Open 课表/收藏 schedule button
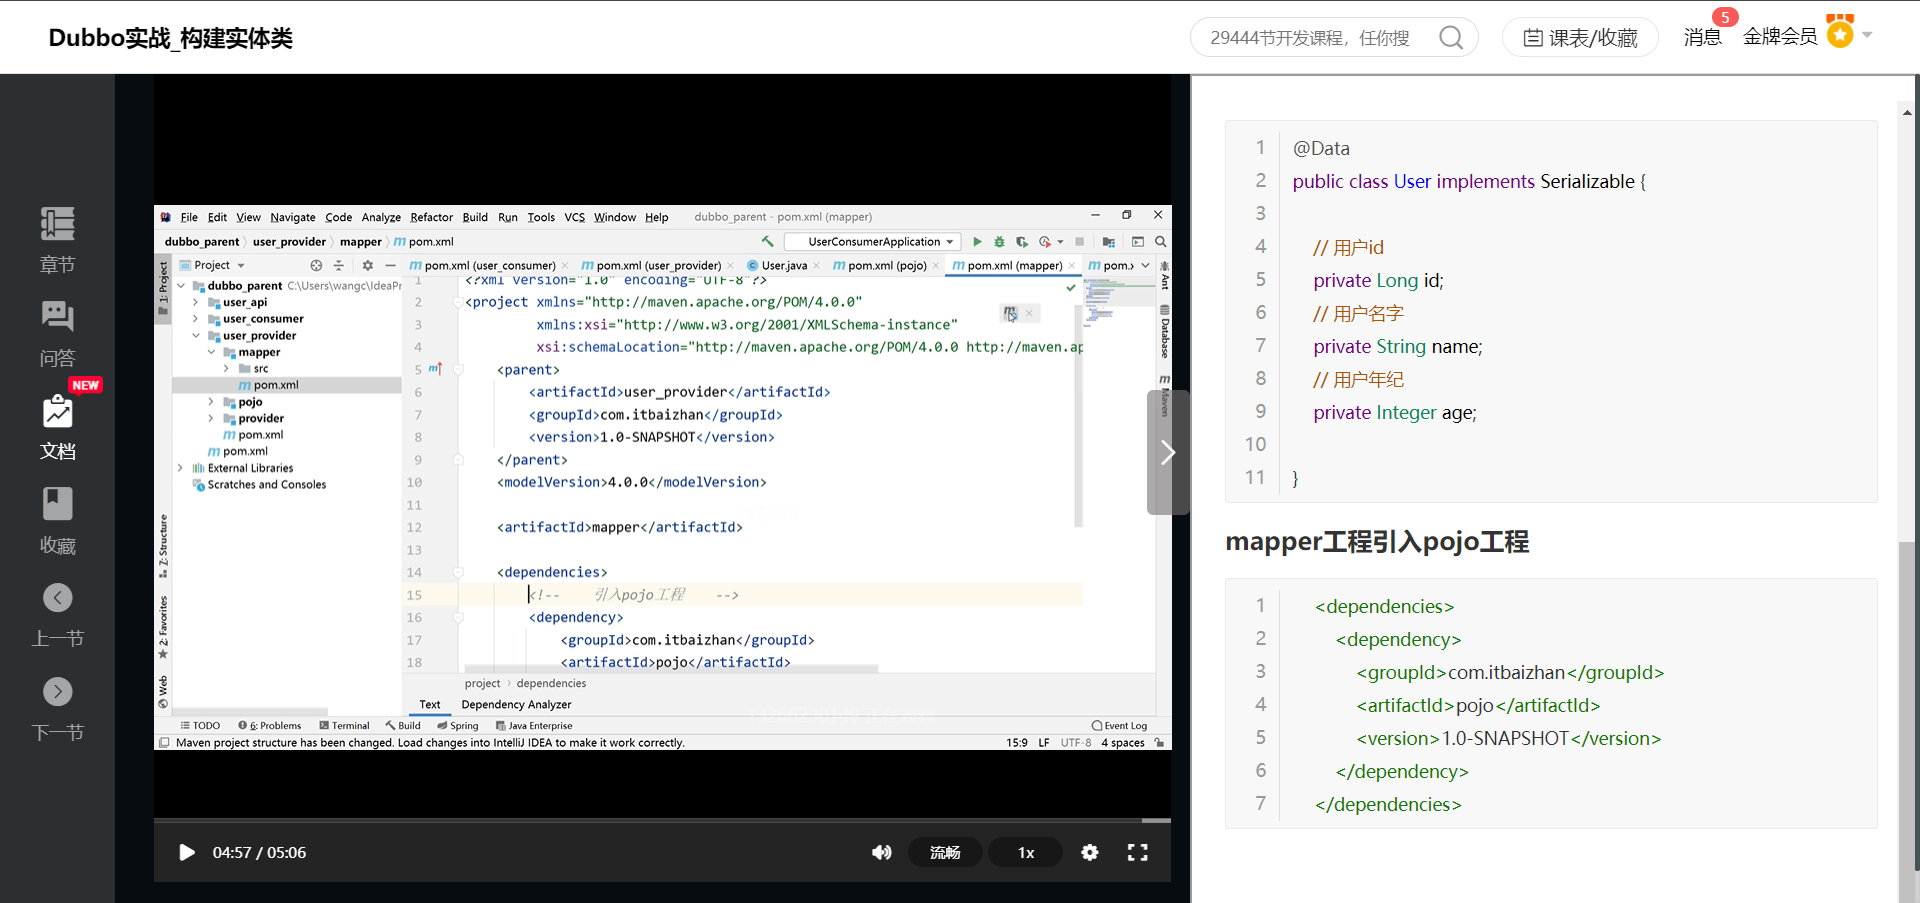 click(1580, 38)
